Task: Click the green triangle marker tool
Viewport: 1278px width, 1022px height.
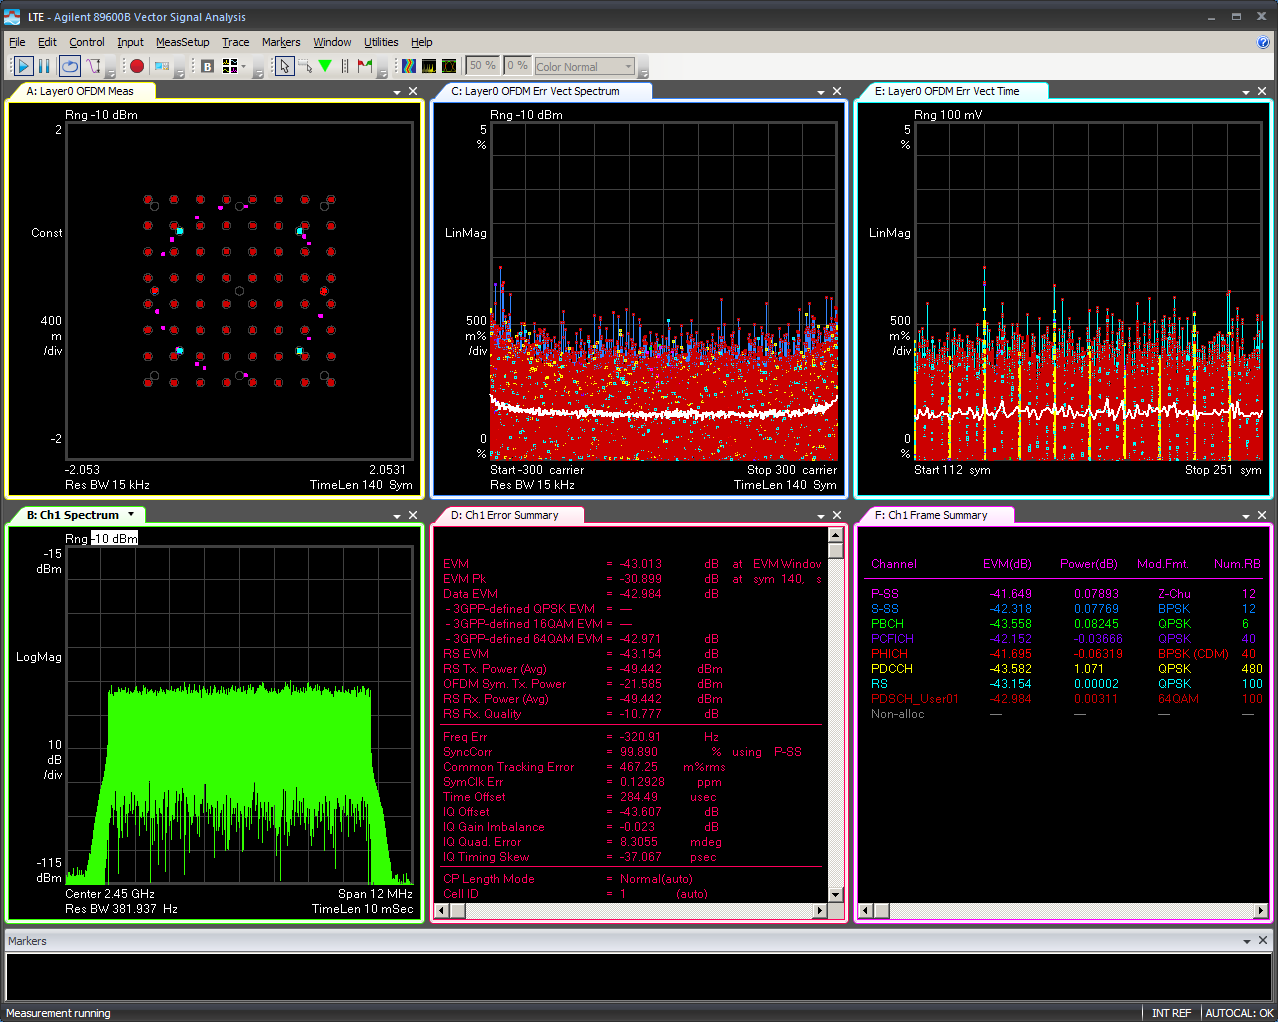Action: click(x=325, y=66)
